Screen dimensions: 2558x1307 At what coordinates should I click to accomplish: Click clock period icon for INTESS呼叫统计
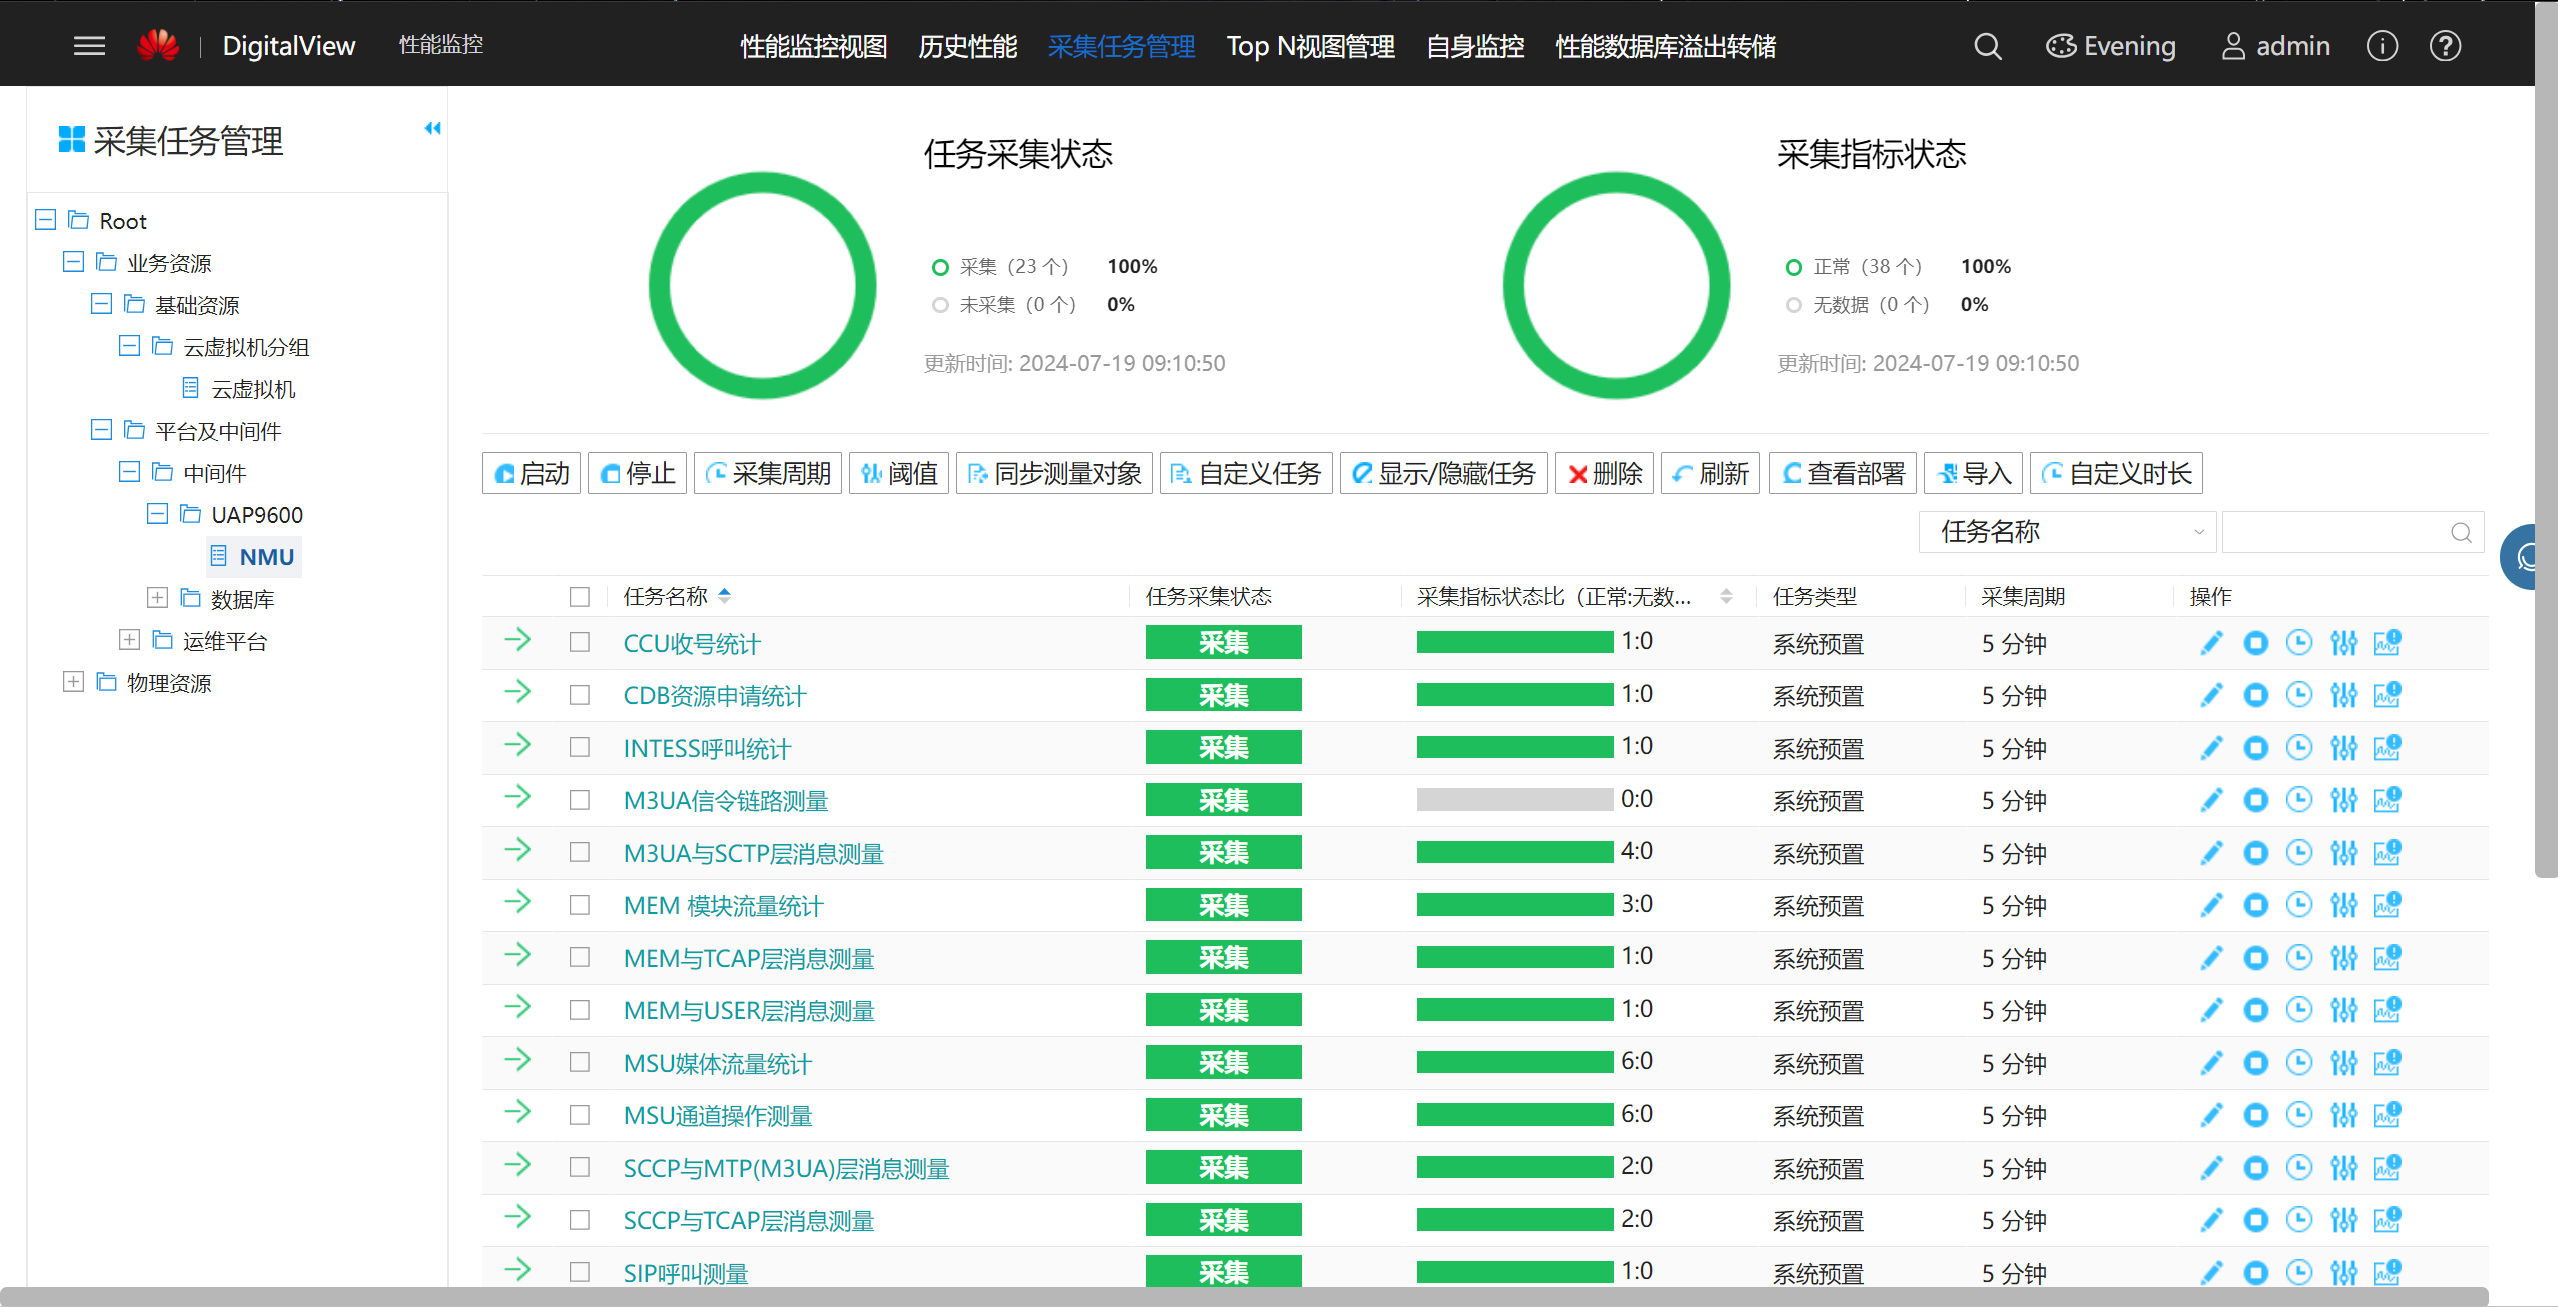[2299, 747]
